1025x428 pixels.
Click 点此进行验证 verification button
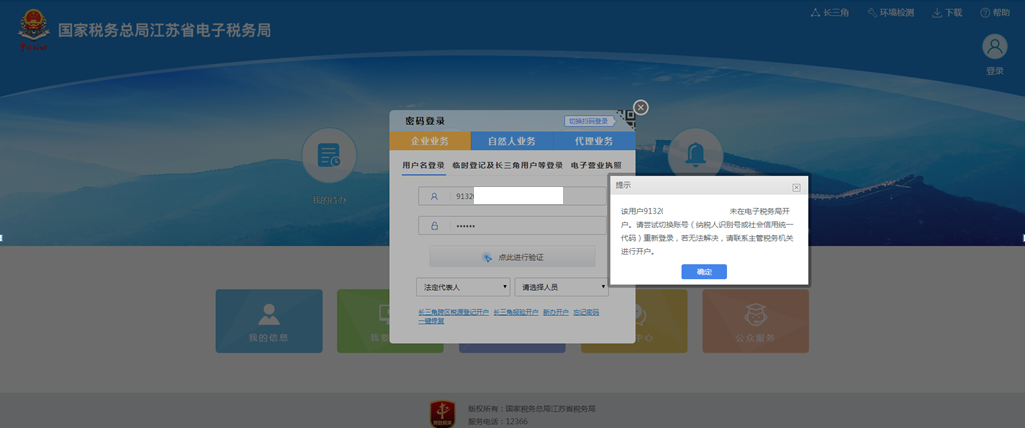point(512,257)
